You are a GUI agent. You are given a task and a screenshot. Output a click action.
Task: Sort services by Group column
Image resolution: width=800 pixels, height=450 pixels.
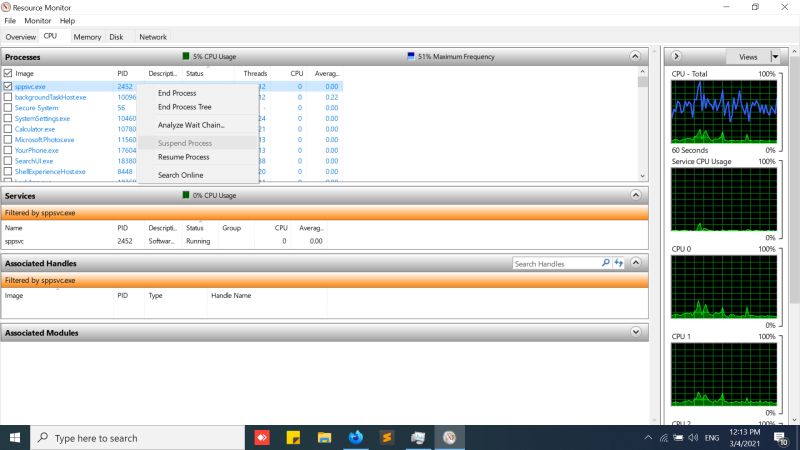(231, 228)
